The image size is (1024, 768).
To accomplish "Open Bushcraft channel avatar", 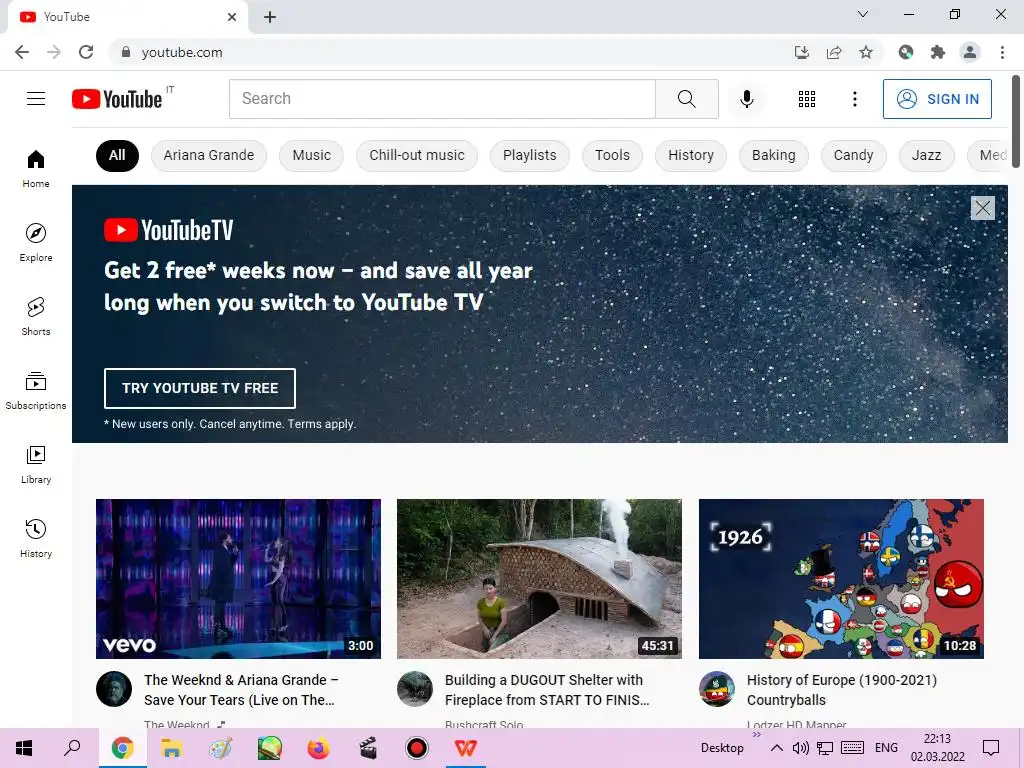I will (415, 689).
